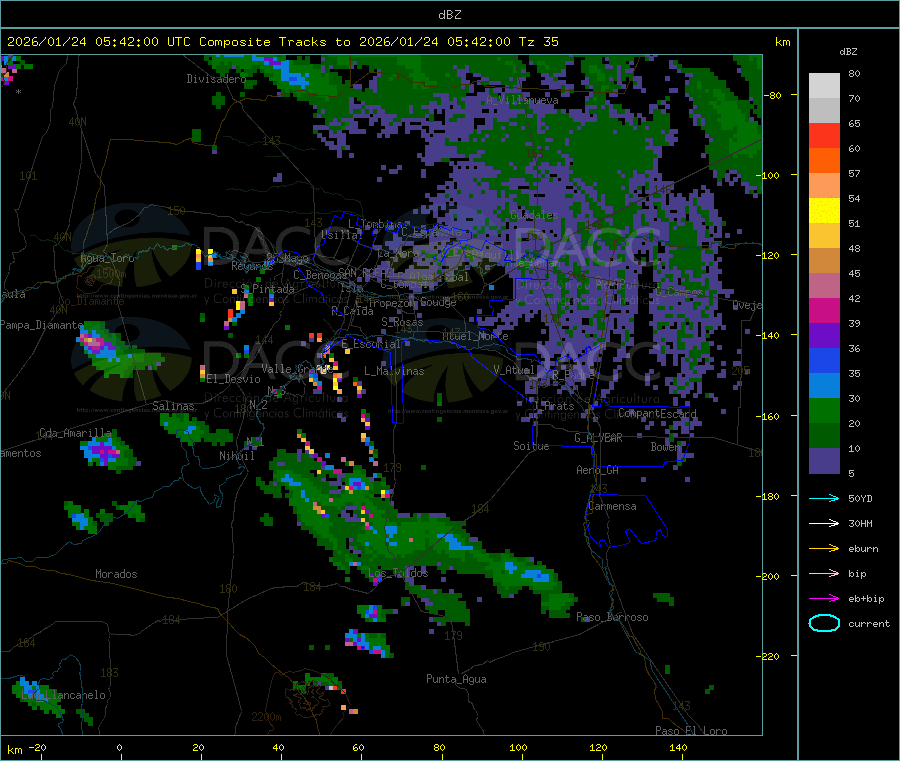Viewport: 900px width, 761px height.
Task: Click the 'A_Villanueva' map label
Action: [x=522, y=100]
